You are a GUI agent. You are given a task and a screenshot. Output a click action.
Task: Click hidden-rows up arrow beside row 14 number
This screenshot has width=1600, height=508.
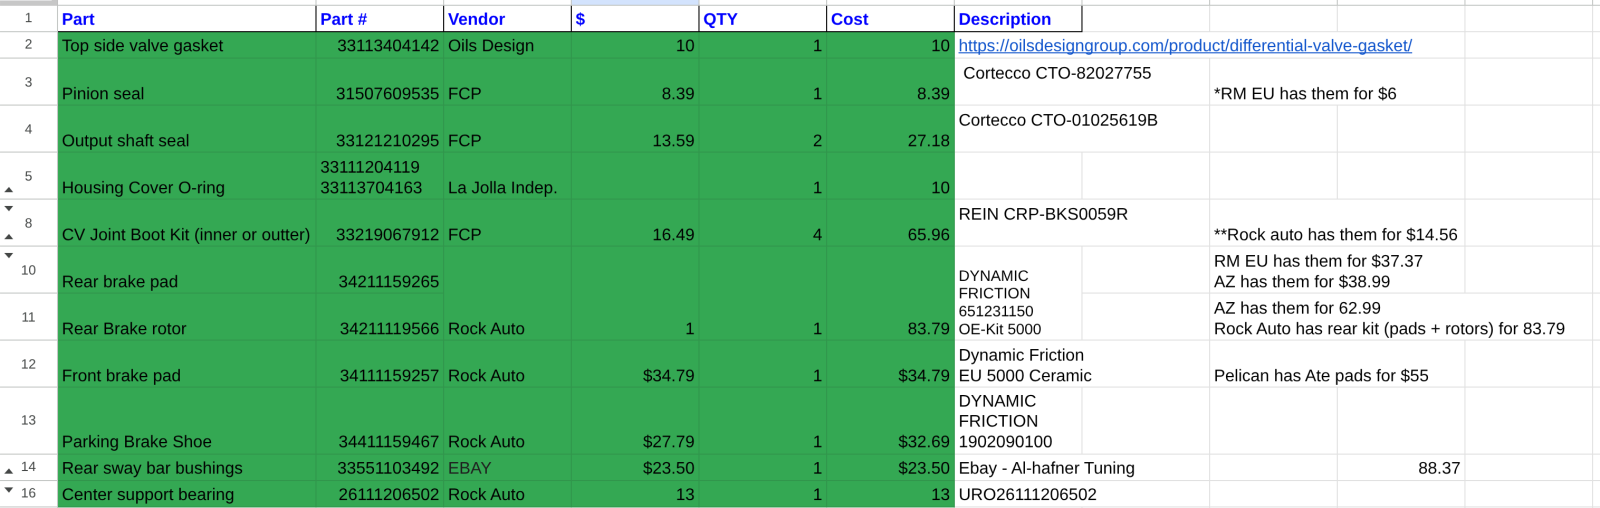coord(9,470)
